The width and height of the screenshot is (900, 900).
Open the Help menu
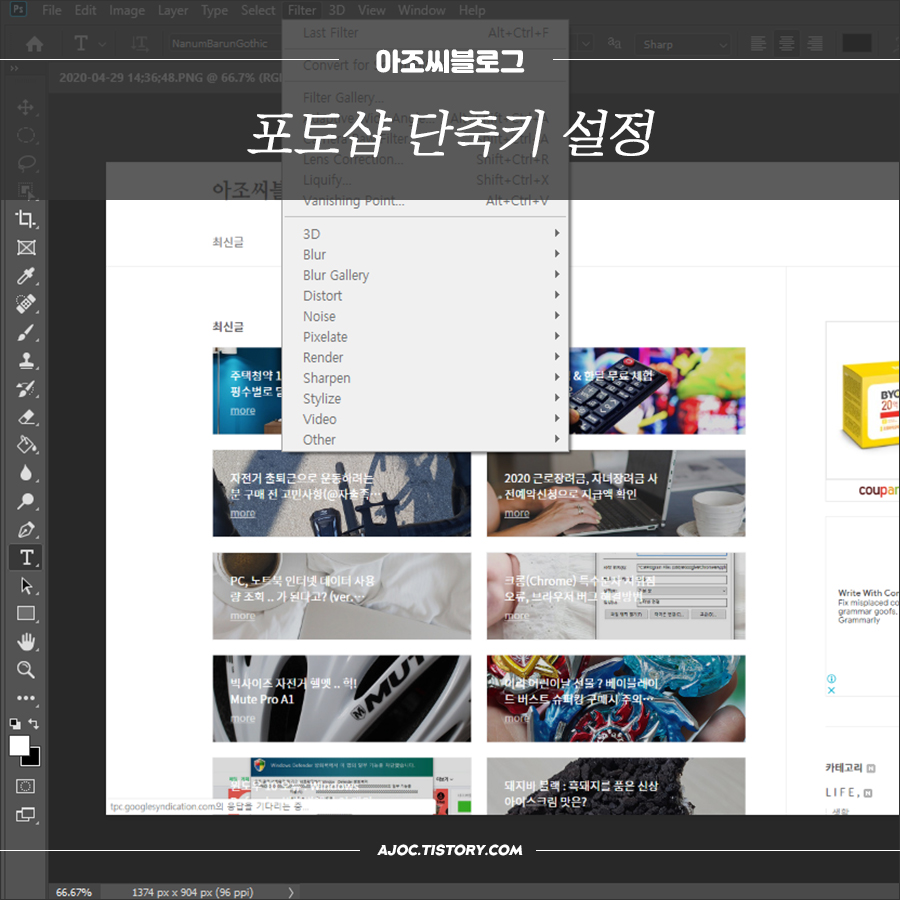pyautogui.click(x=472, y=10)
